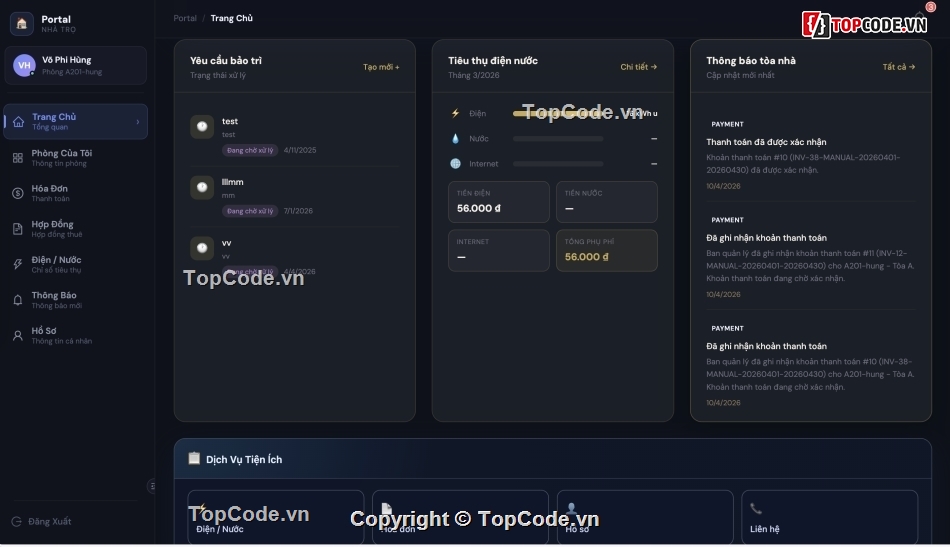Click the INTERNET cost box

pos(499,250)
